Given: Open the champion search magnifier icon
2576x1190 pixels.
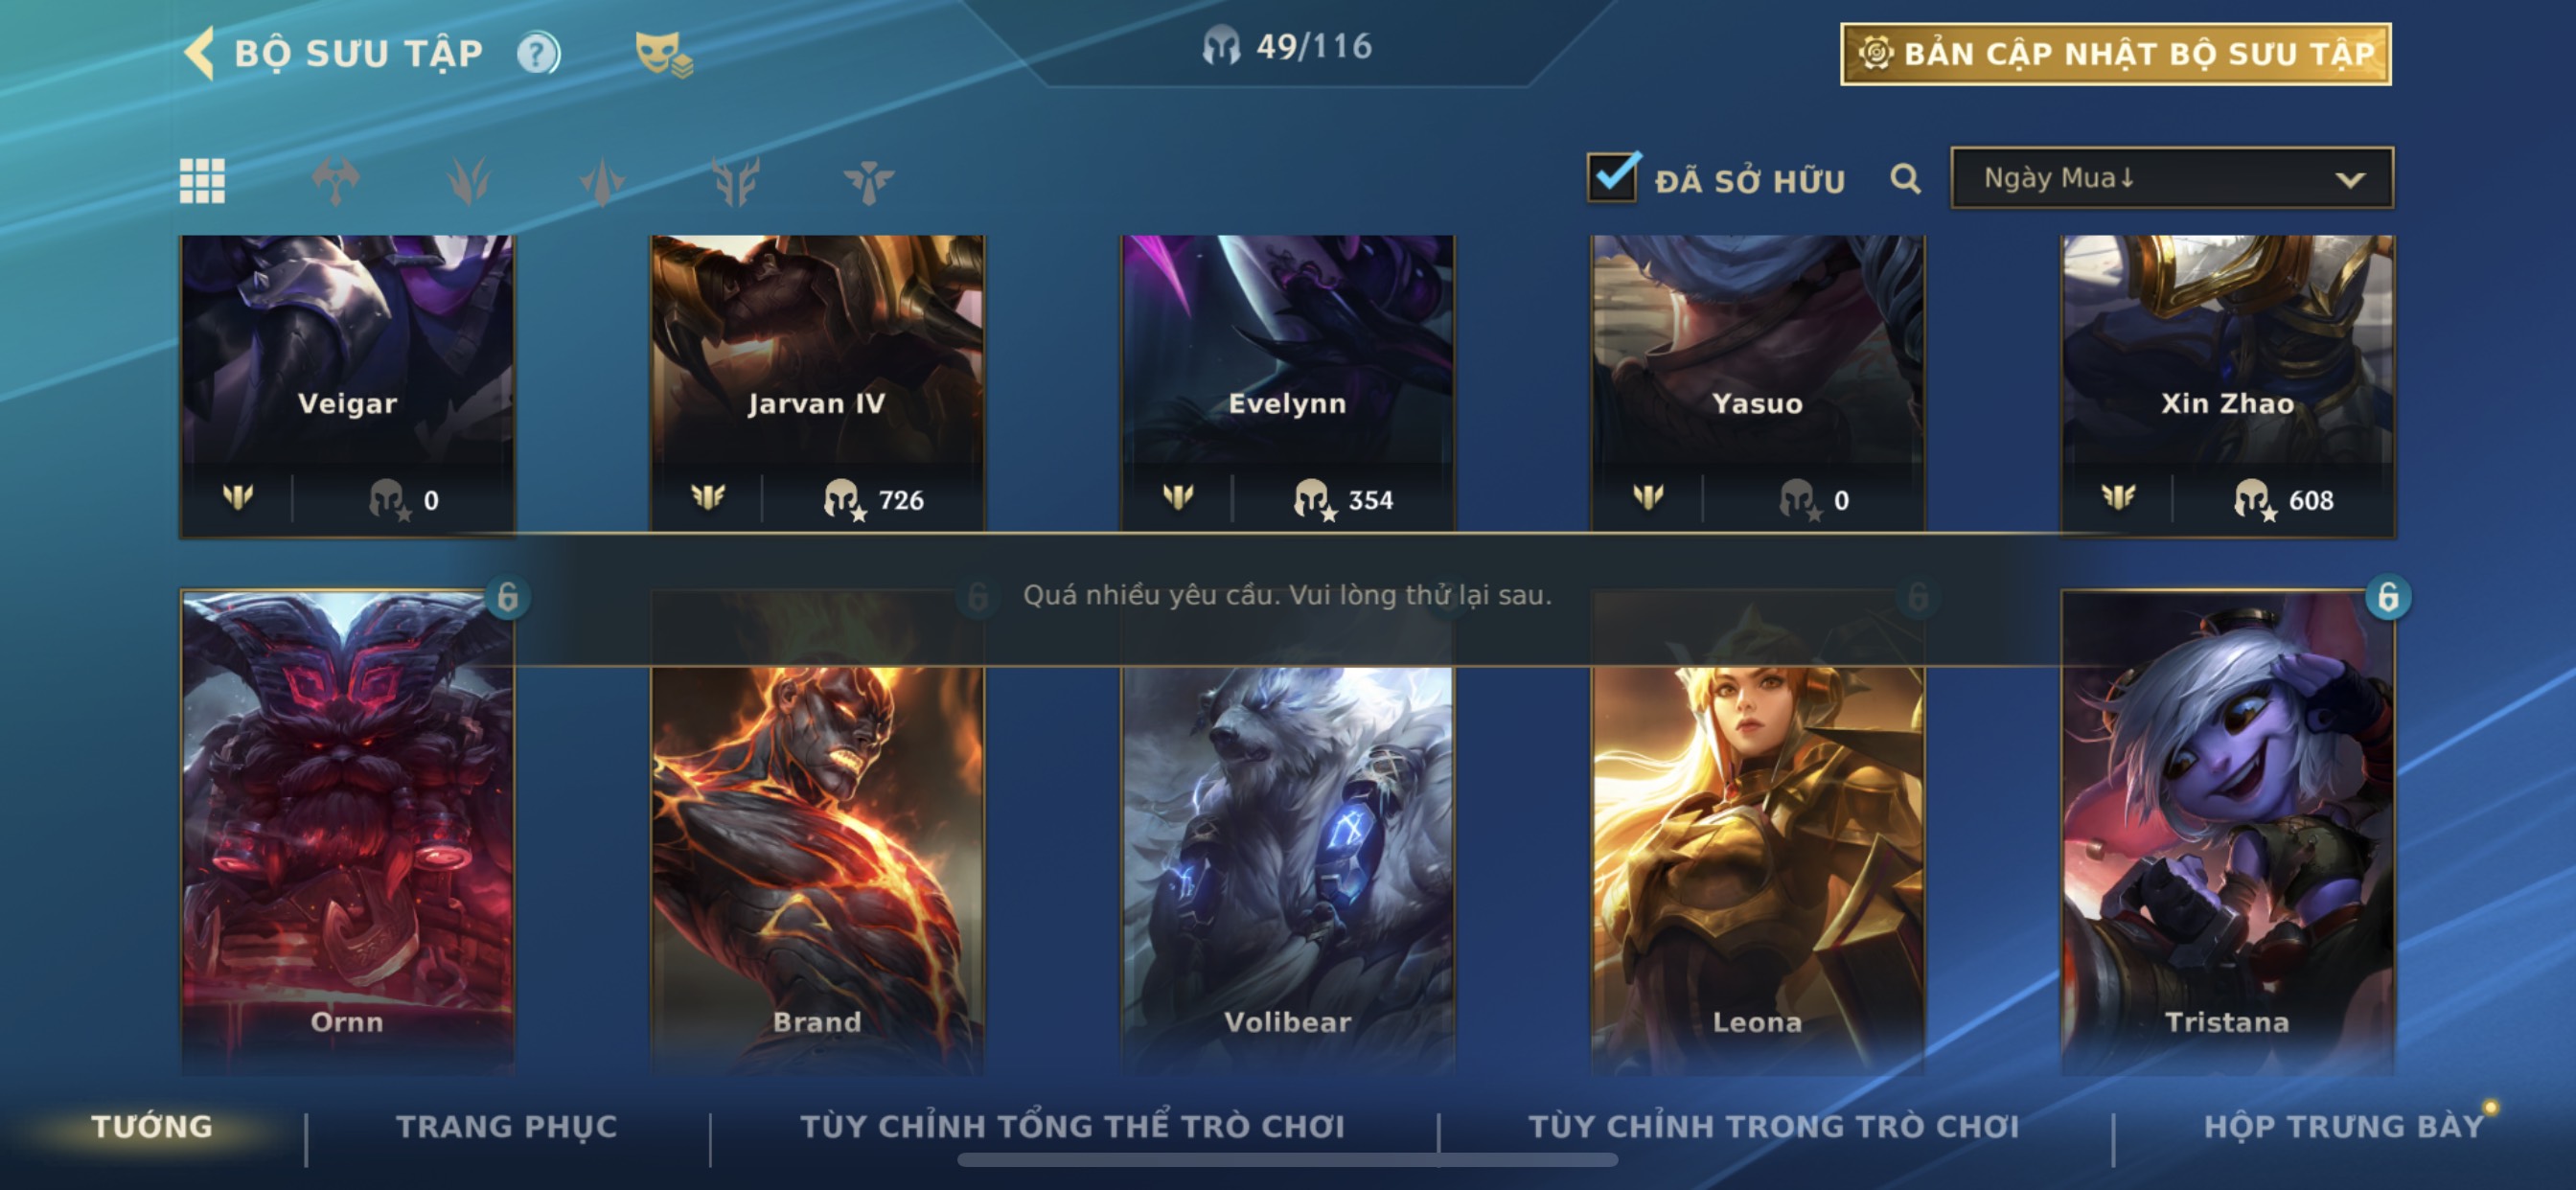Looking at the screenshot, I should tap(1905, 179).
